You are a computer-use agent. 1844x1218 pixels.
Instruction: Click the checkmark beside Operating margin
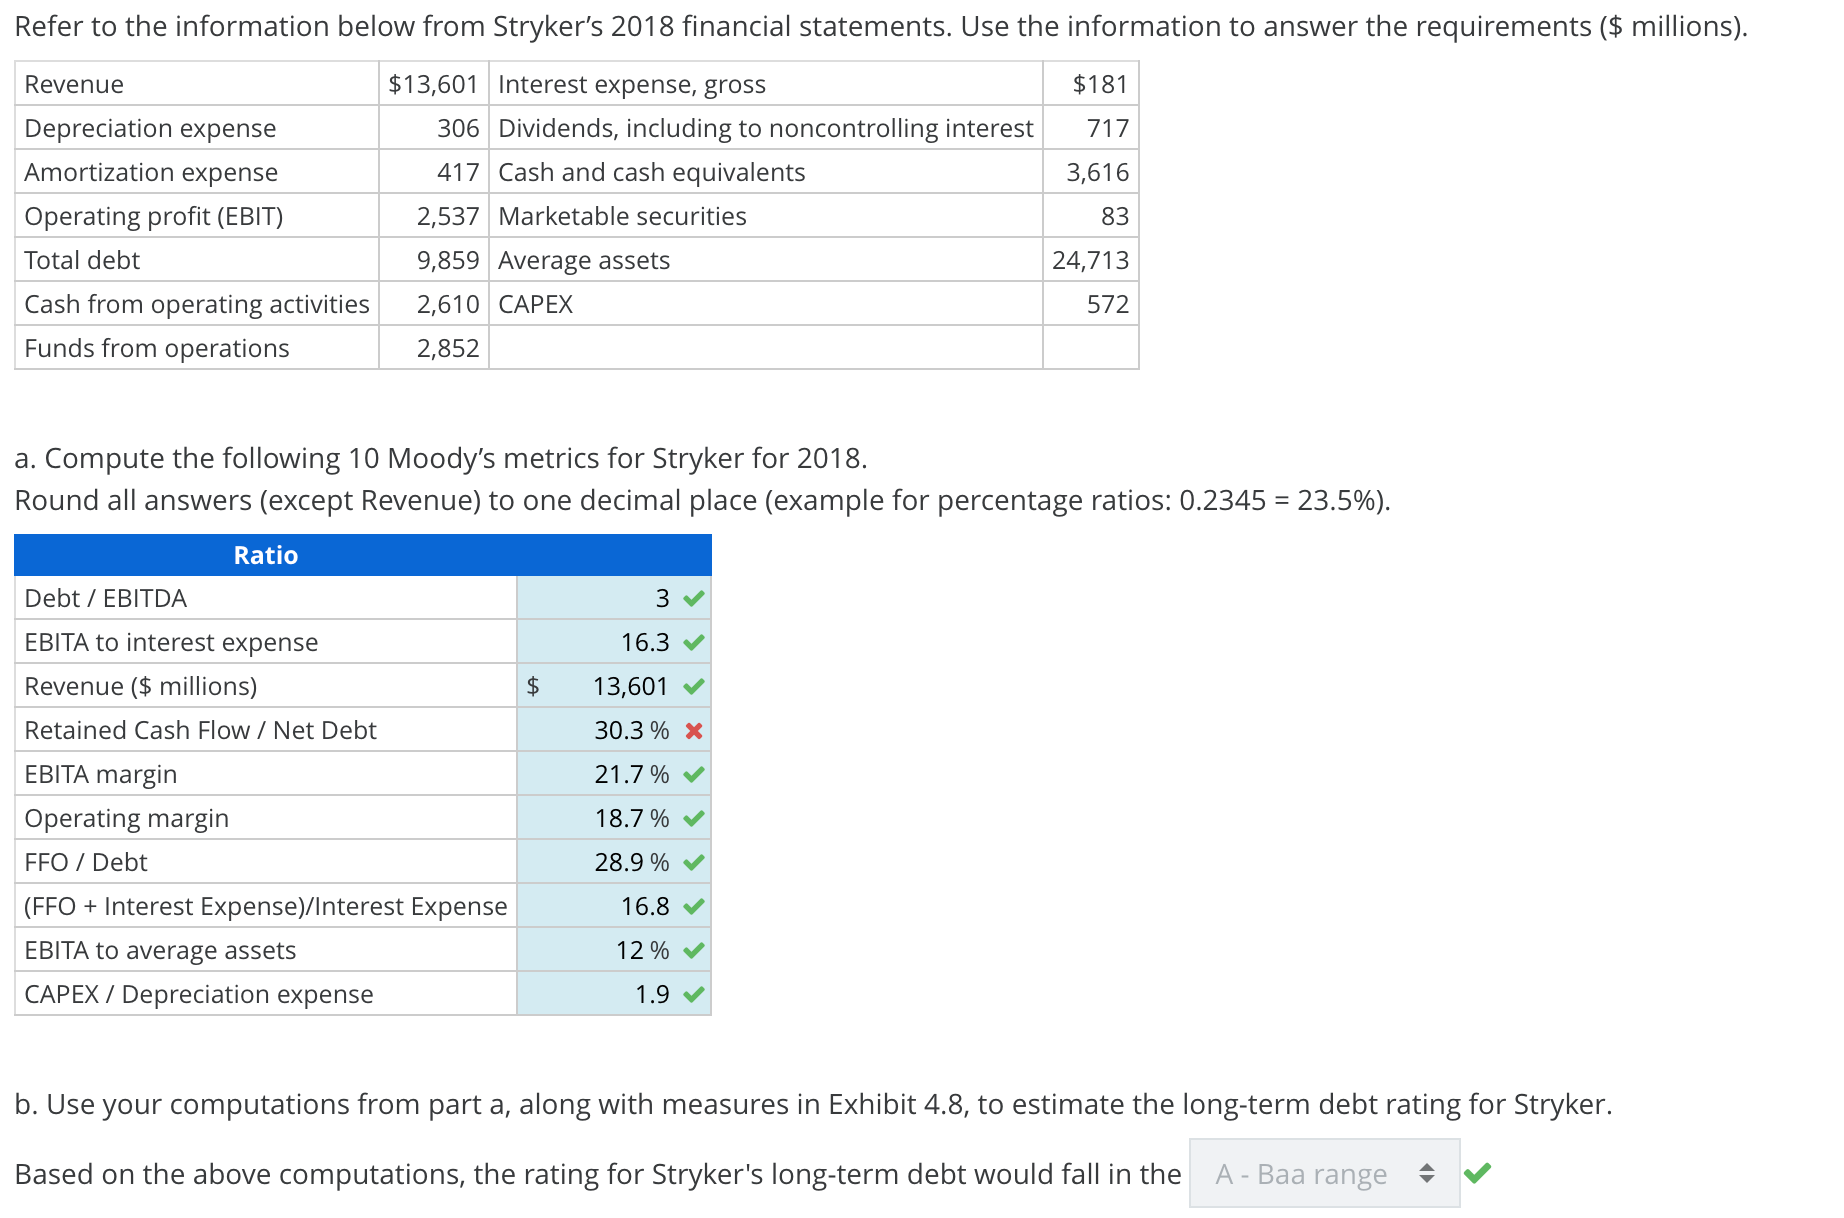[x=693, y=817]
